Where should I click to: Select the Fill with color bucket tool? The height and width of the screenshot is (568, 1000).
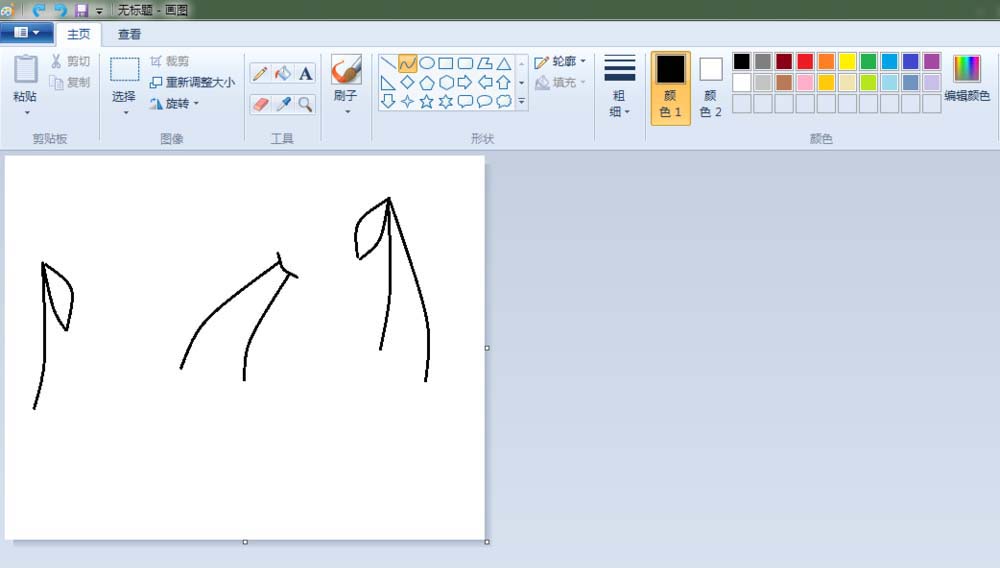click(x=283, y=74)
